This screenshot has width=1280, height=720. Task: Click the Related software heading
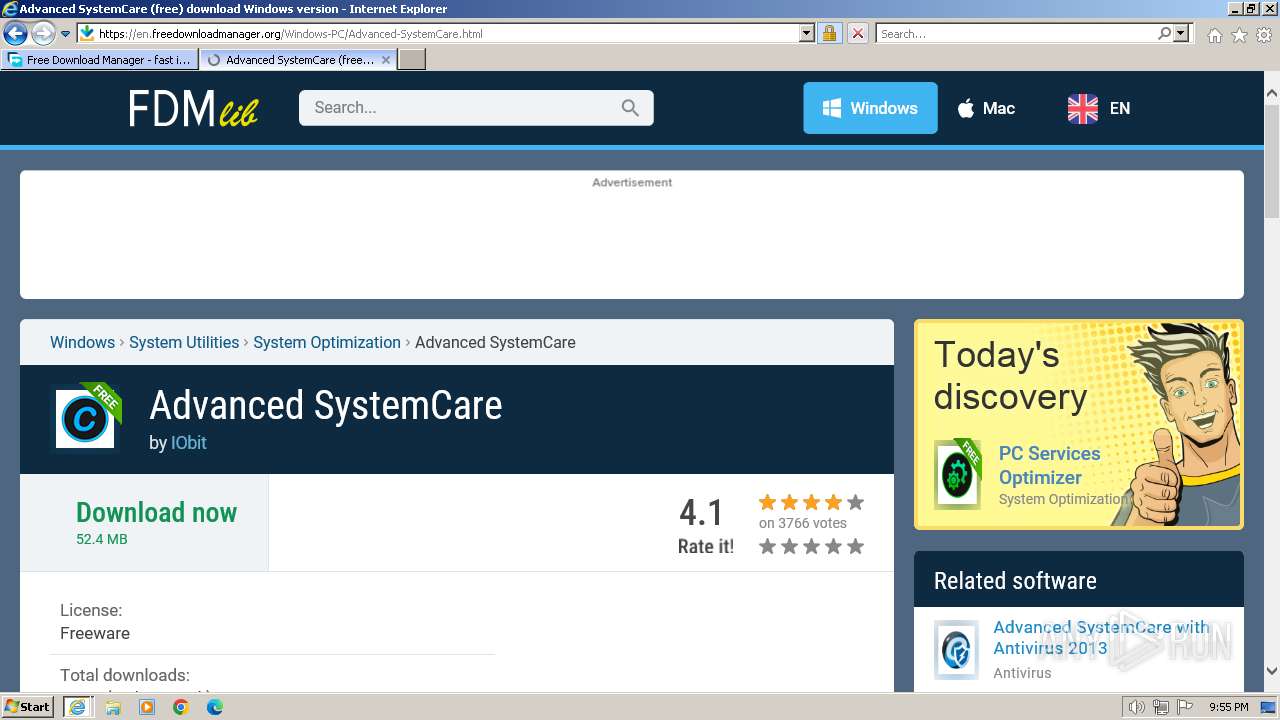[1015, 581]
